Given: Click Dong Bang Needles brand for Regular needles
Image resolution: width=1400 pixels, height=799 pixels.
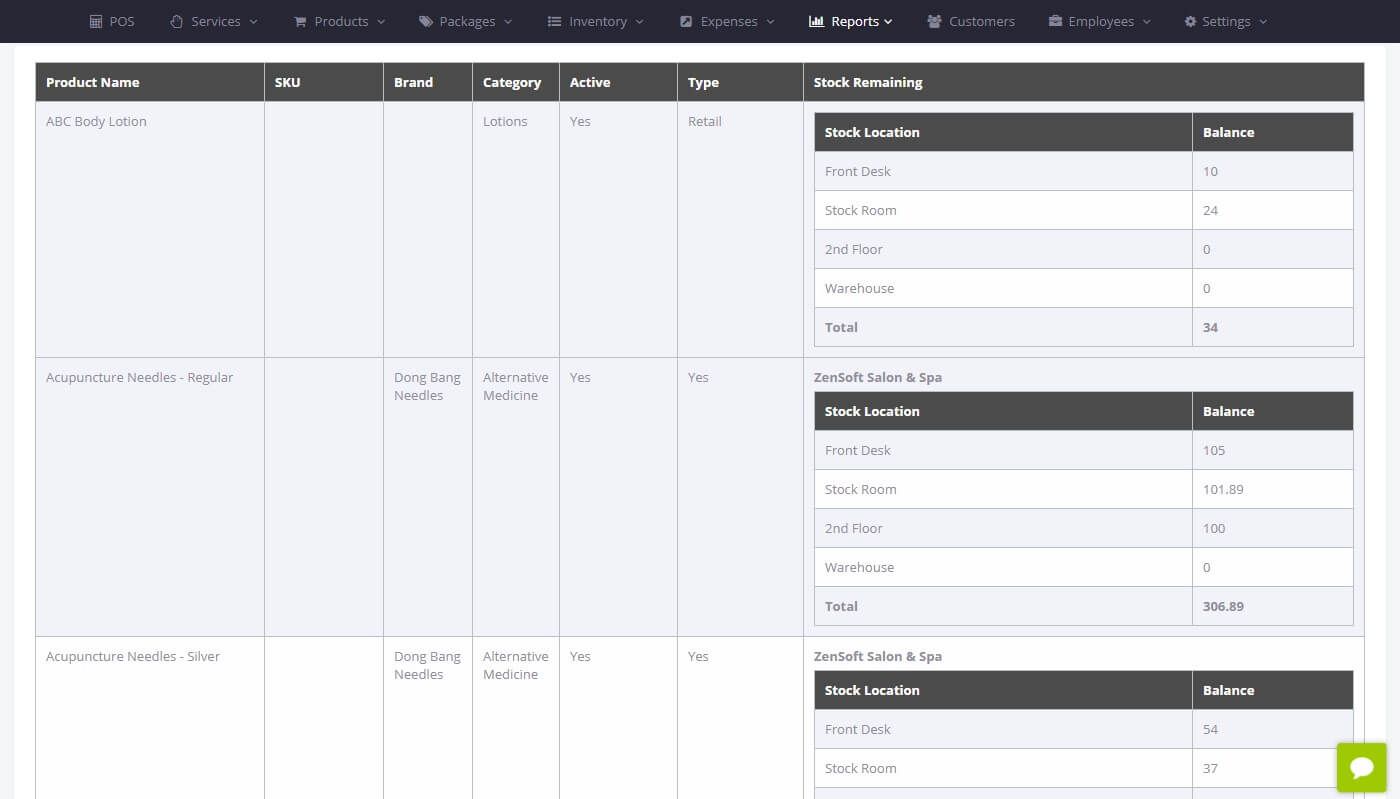Looking at the screenshot, I should click(x=427, y=386).
